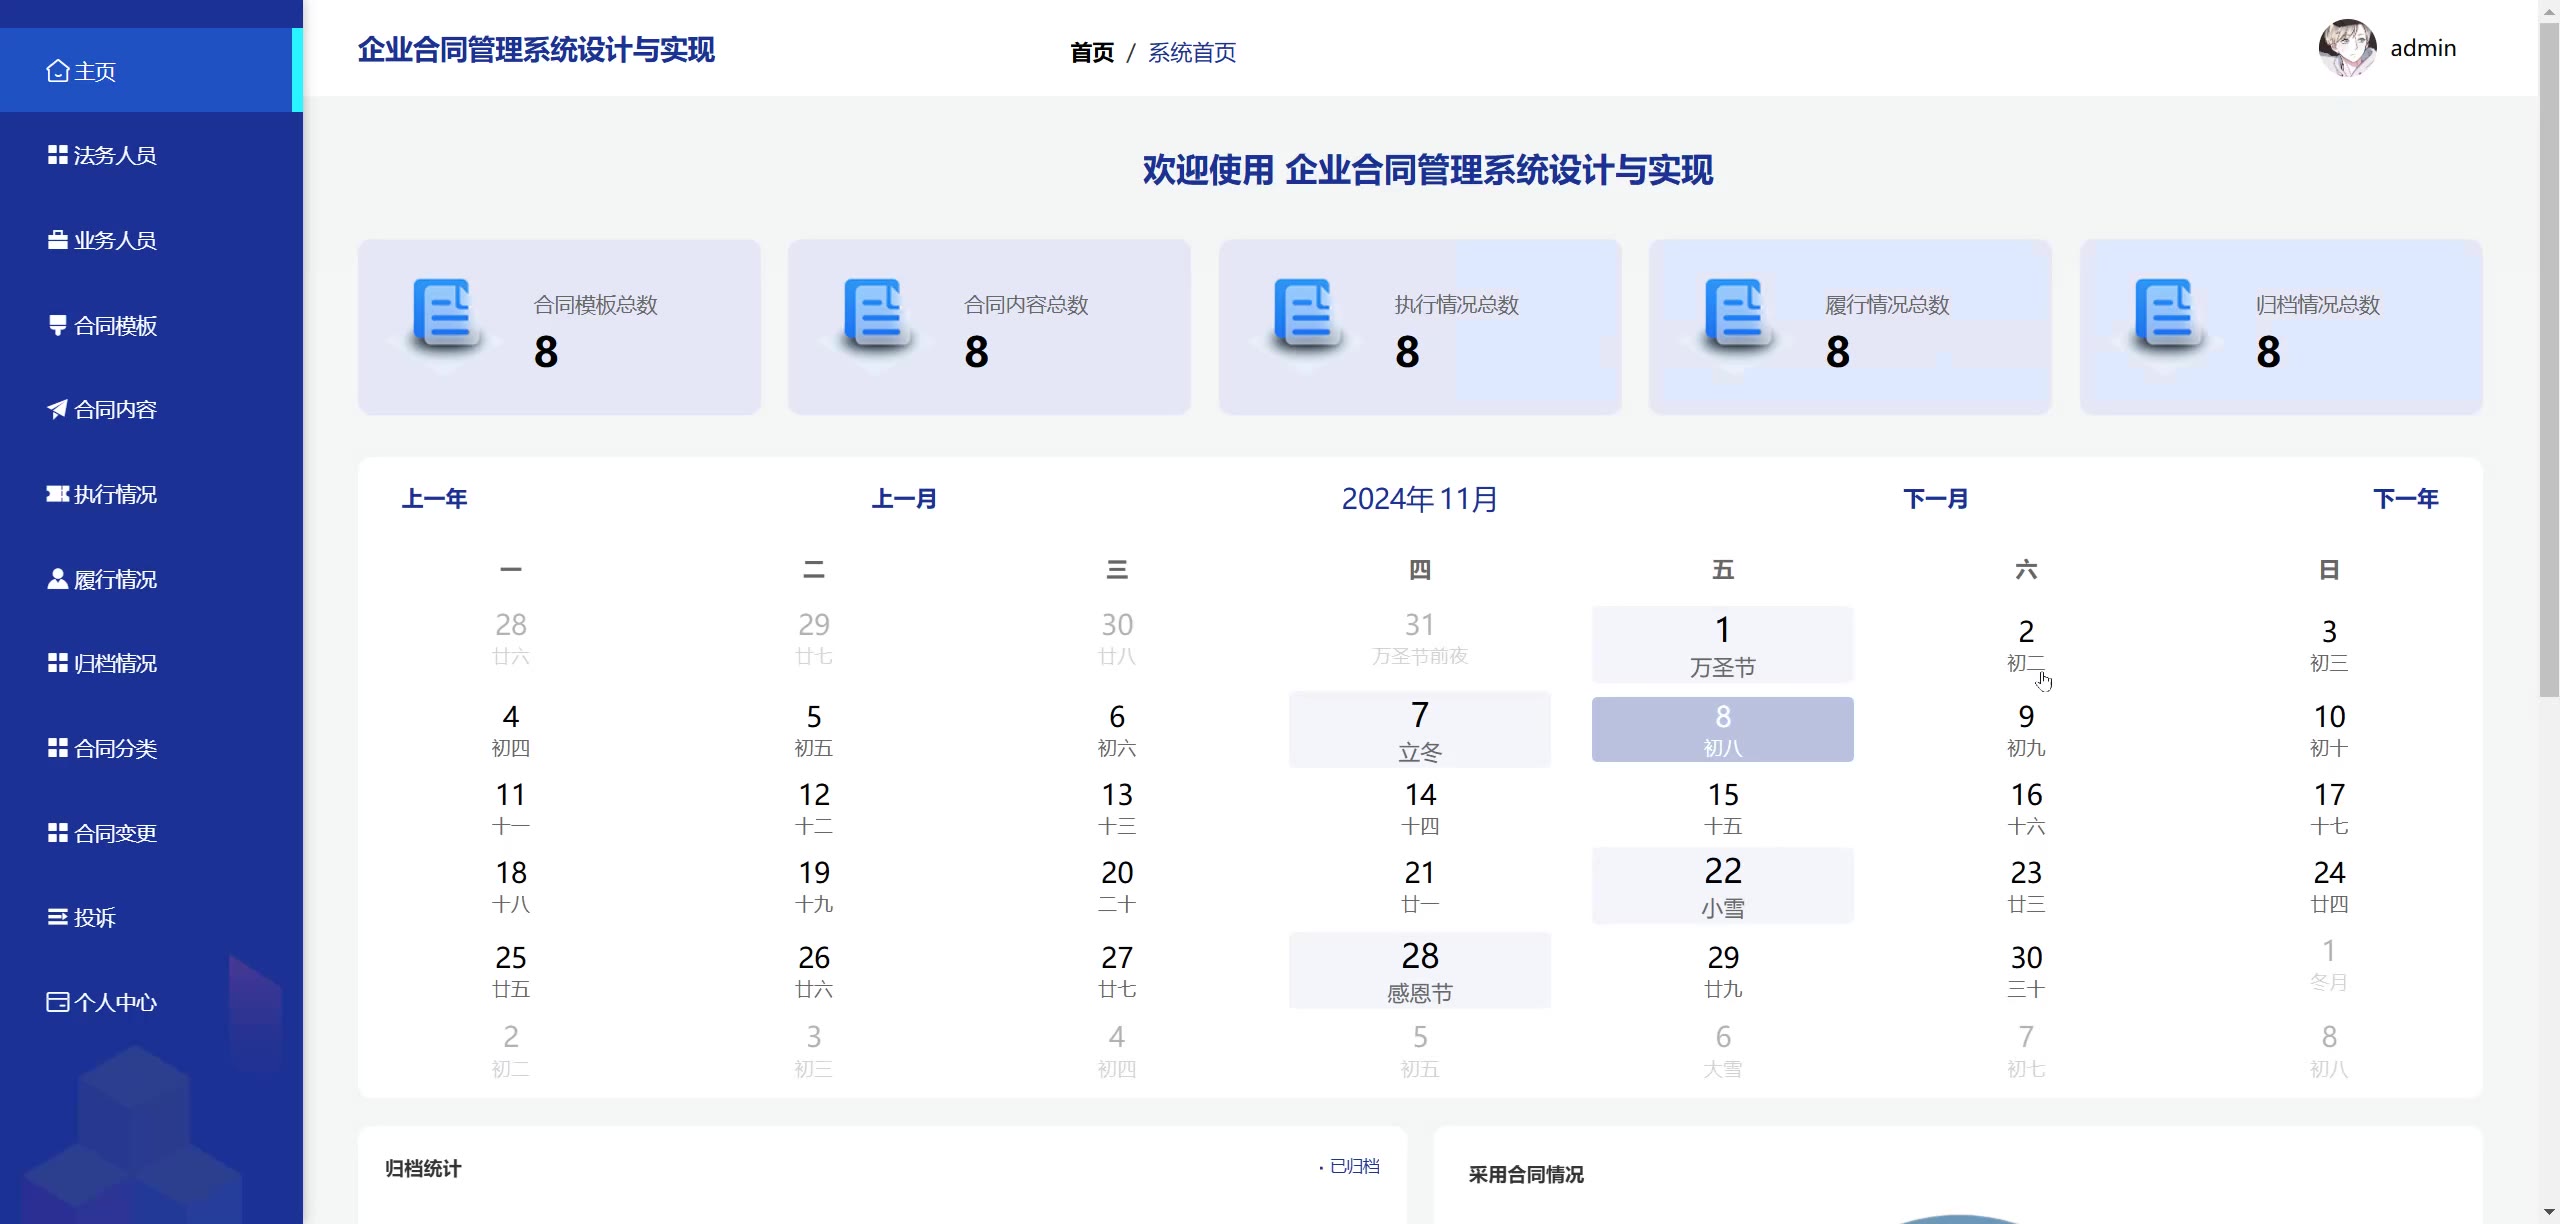The image size is (2560, 1224).
Task: Click the ticket icon beside 执行情况
Action: coord(58,494)
